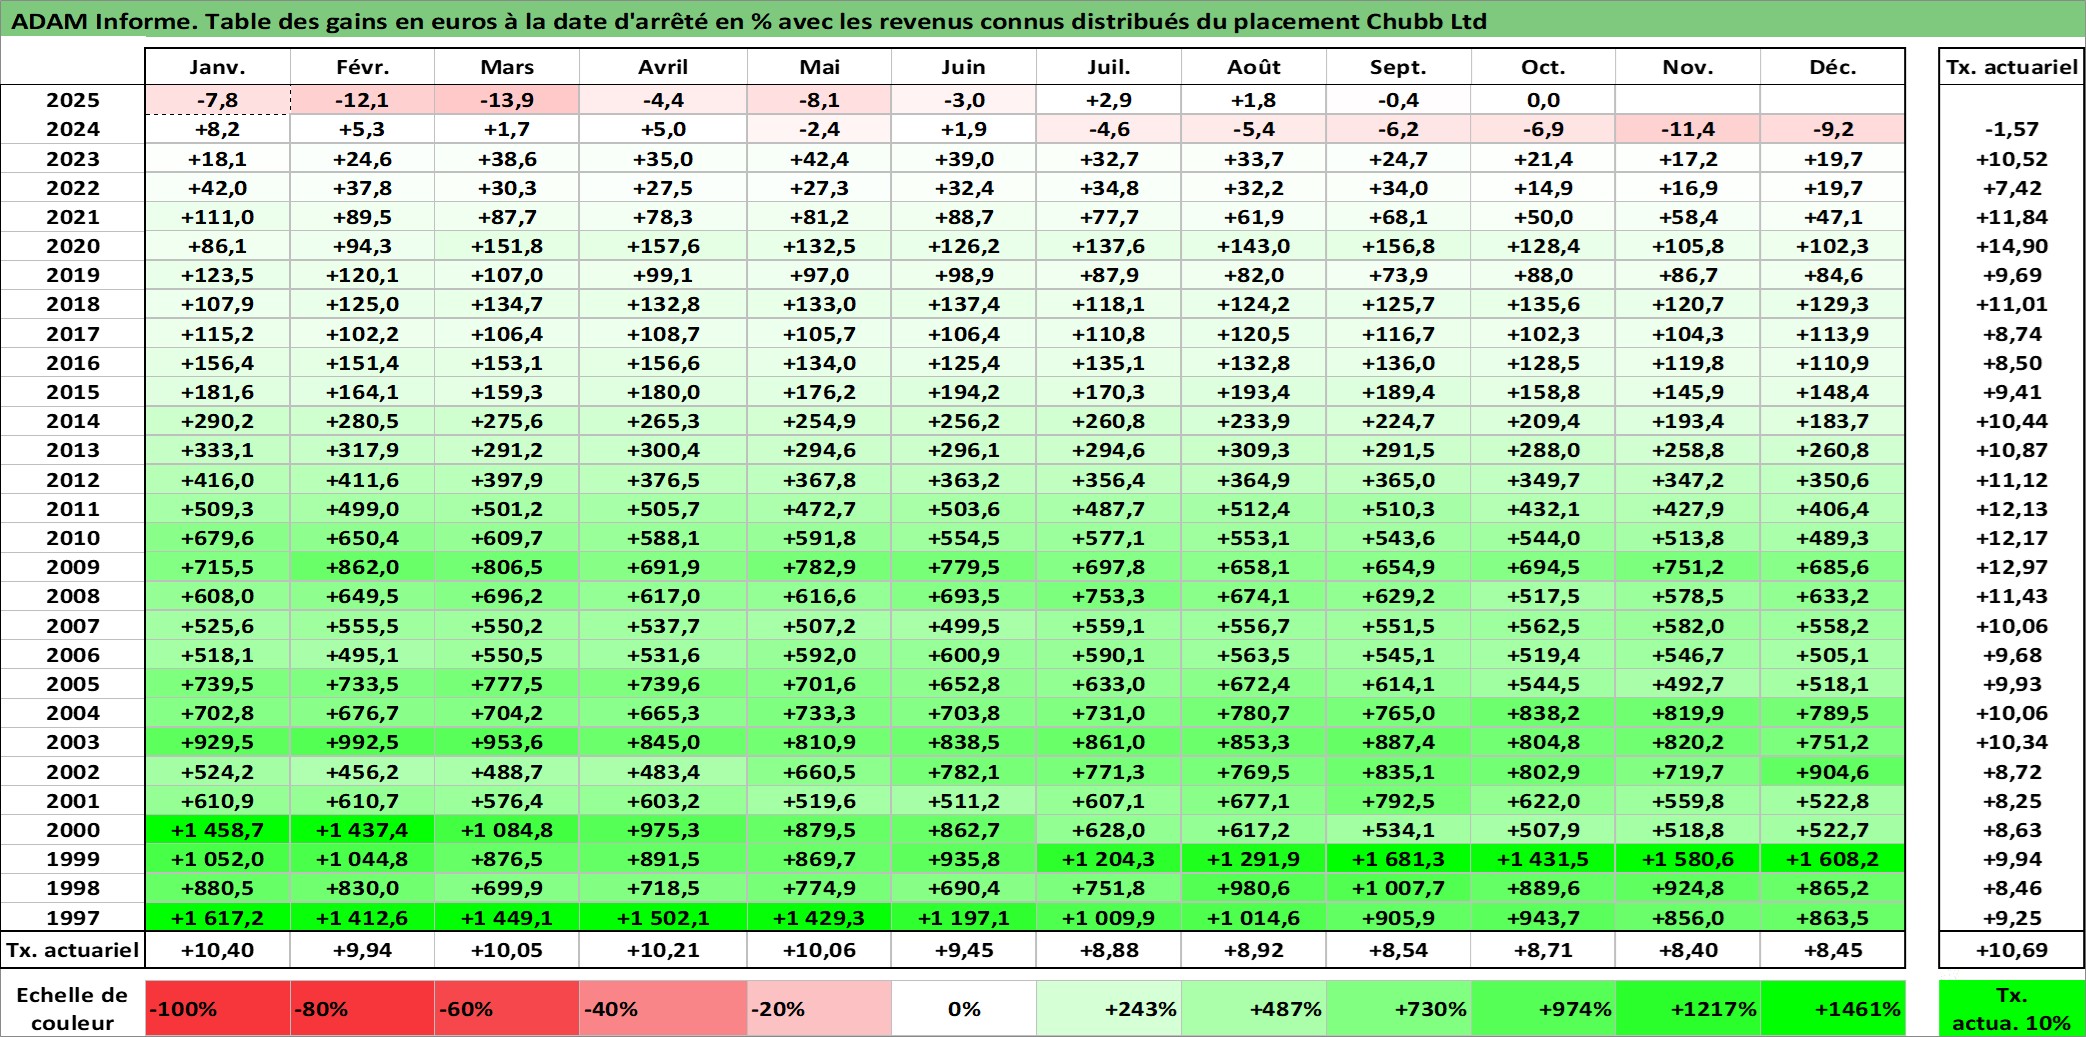Click the Mars column header
This screenshot has height=1037, width=2086.
point(507,67)
